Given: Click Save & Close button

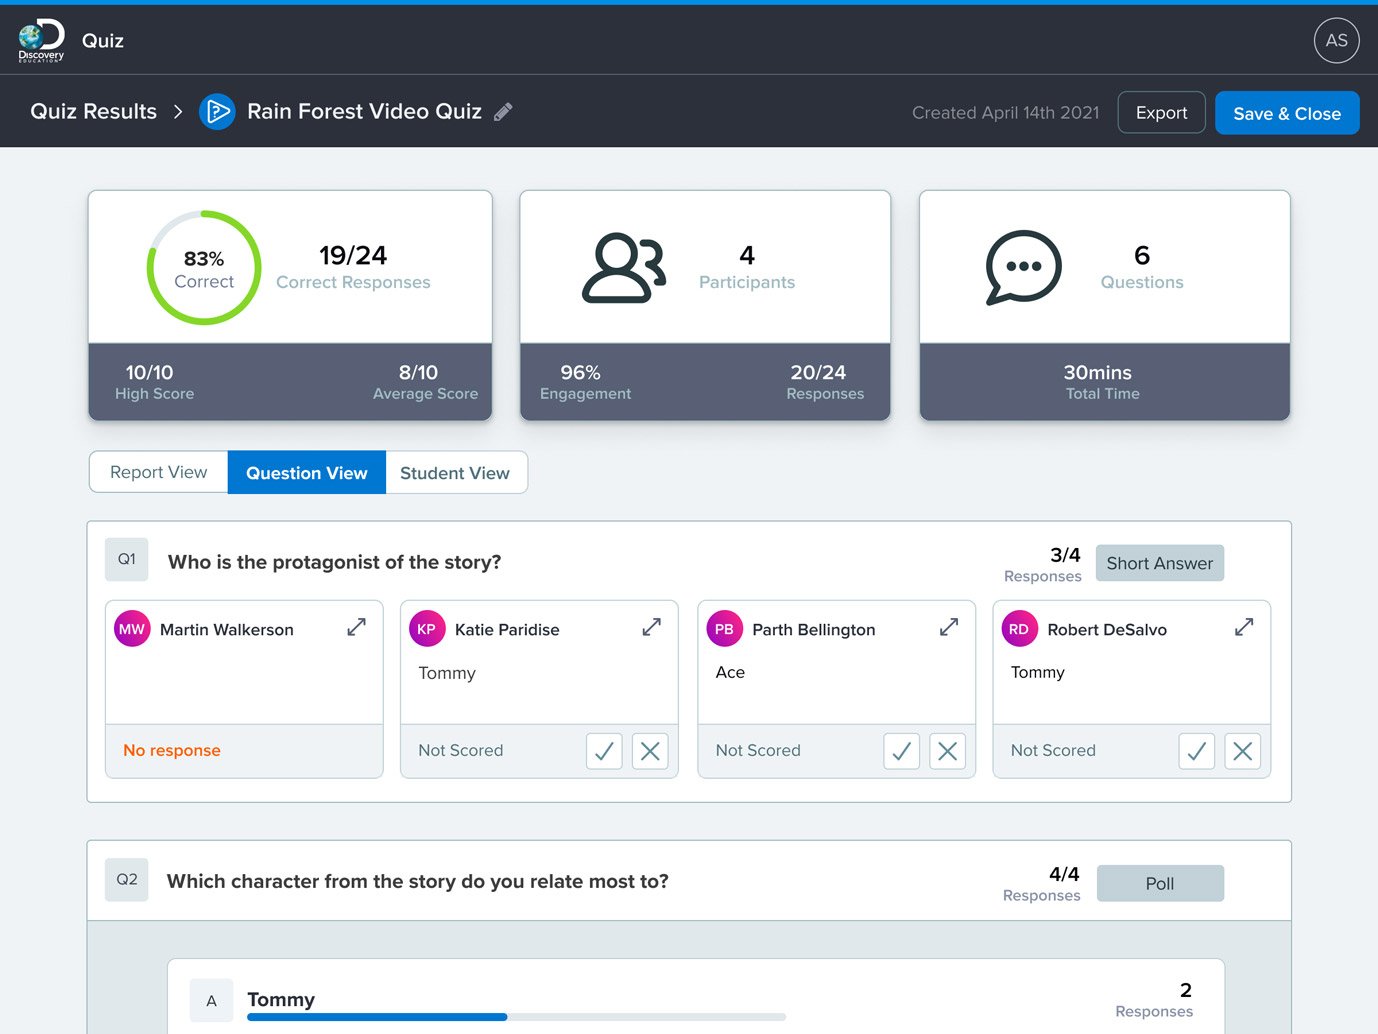Looking at the screenshot, I should click(1287, 113).
